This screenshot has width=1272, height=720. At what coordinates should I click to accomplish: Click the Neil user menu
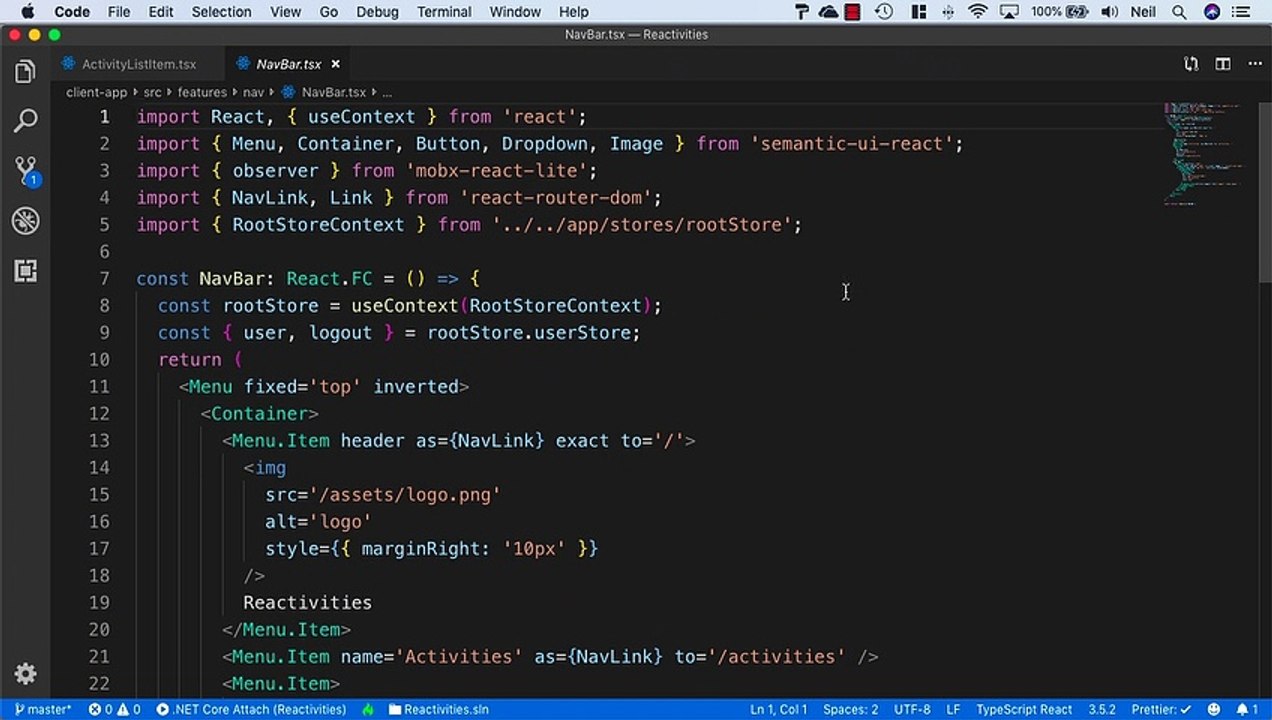tap(1145, 12)
